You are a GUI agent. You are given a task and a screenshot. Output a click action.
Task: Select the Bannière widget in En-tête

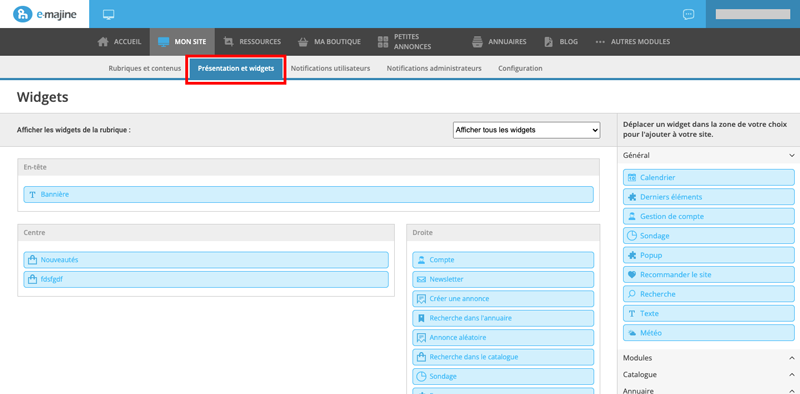(309, 194)
